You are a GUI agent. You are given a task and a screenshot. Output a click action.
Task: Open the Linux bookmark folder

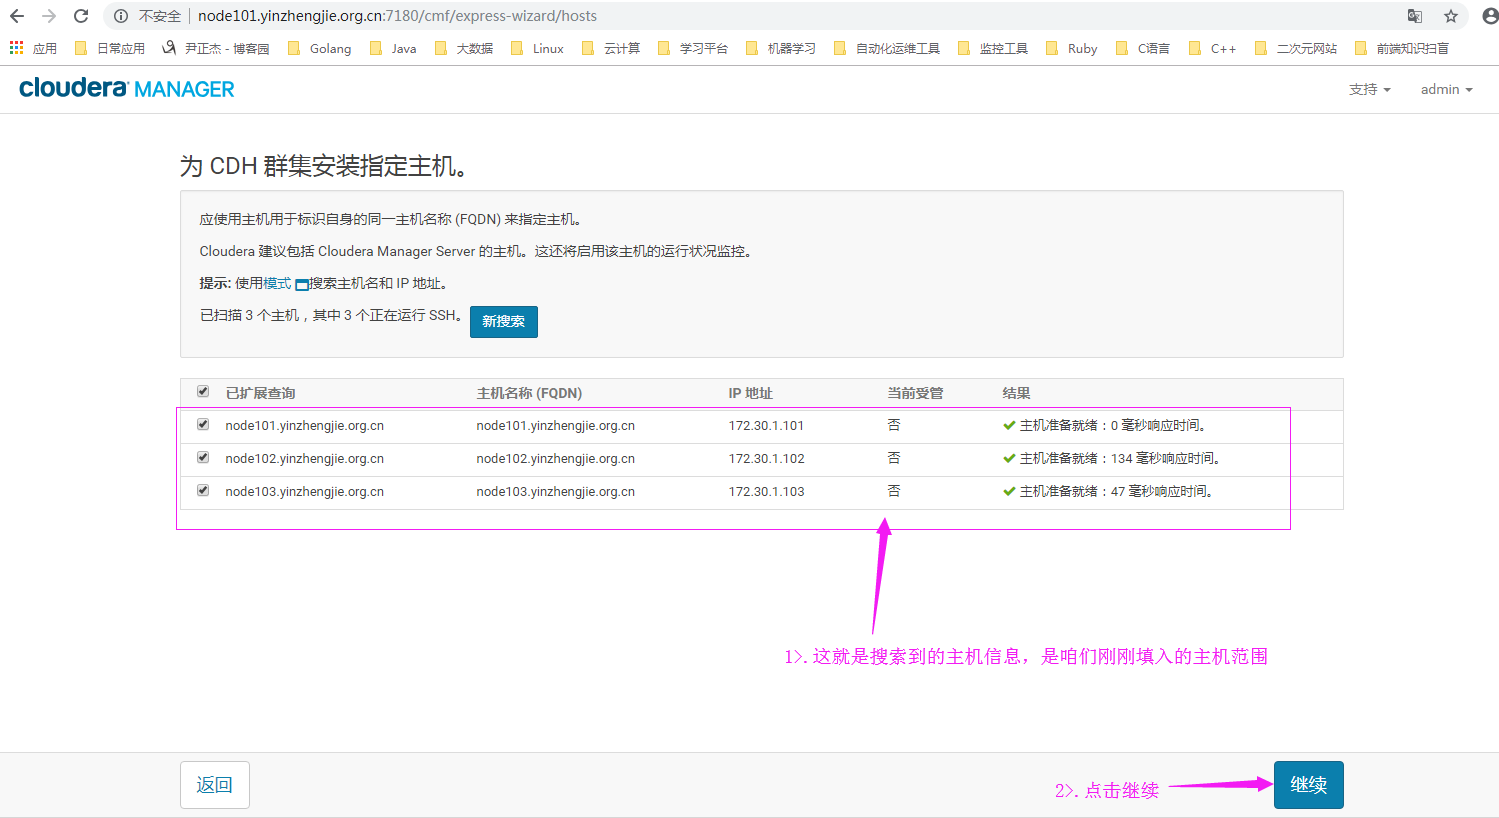(537, 48)
